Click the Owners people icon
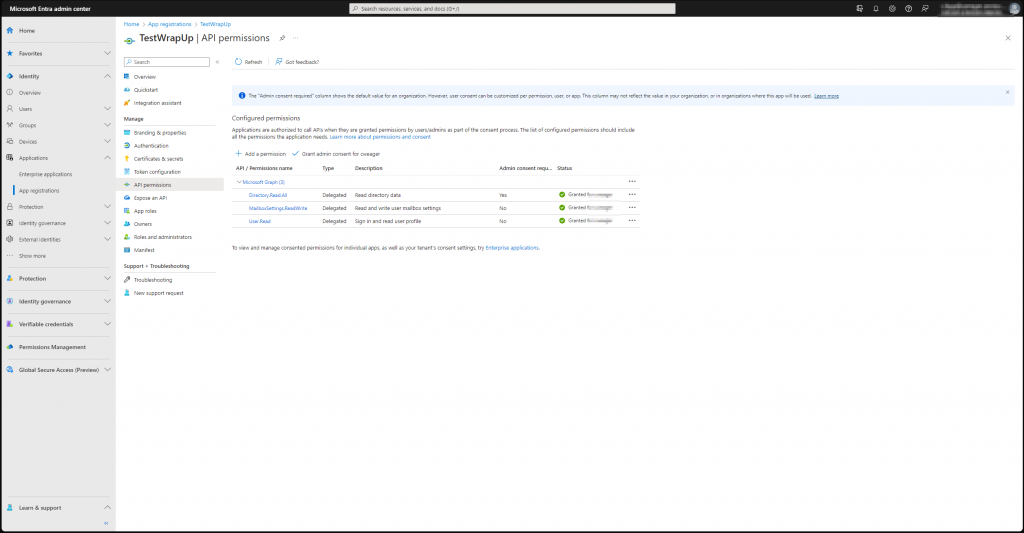Screen dimensions: 1024x533 (127, 223)
